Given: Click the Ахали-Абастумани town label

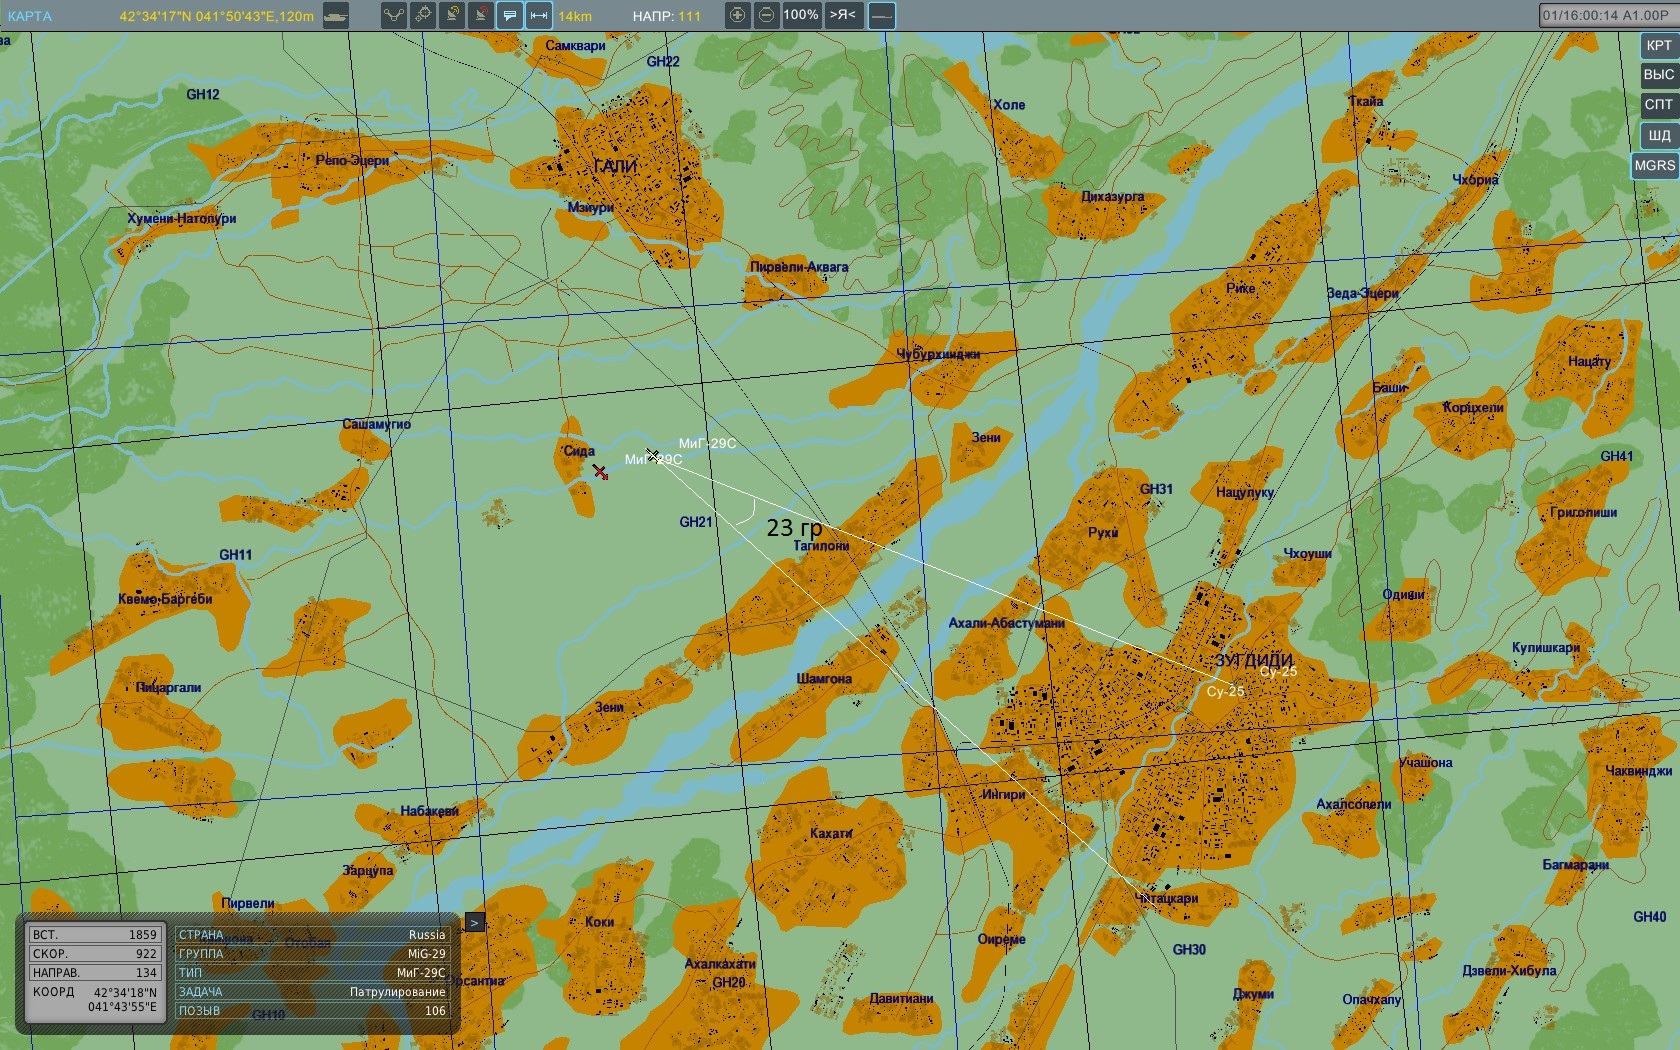Looking at the screenshot, I should pos(1006,623).
